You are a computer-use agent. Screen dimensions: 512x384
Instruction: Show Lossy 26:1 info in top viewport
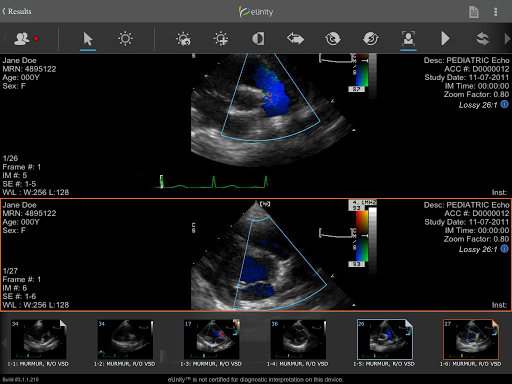pyautogui.click(x=505, y=105)
